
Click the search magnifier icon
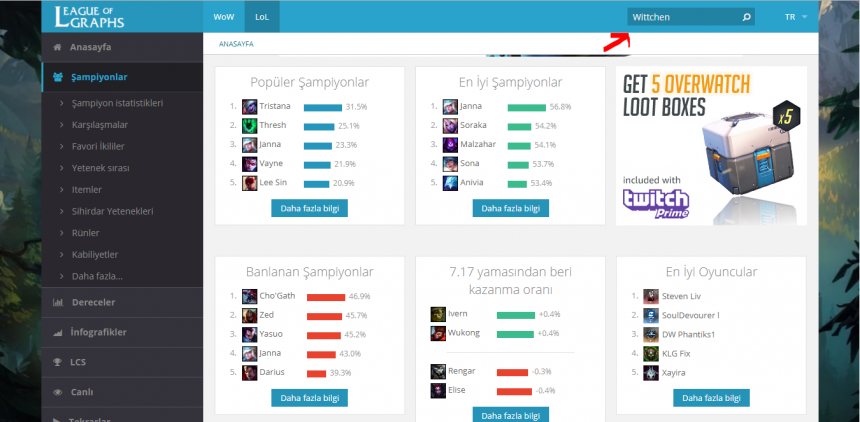(746, 17)
